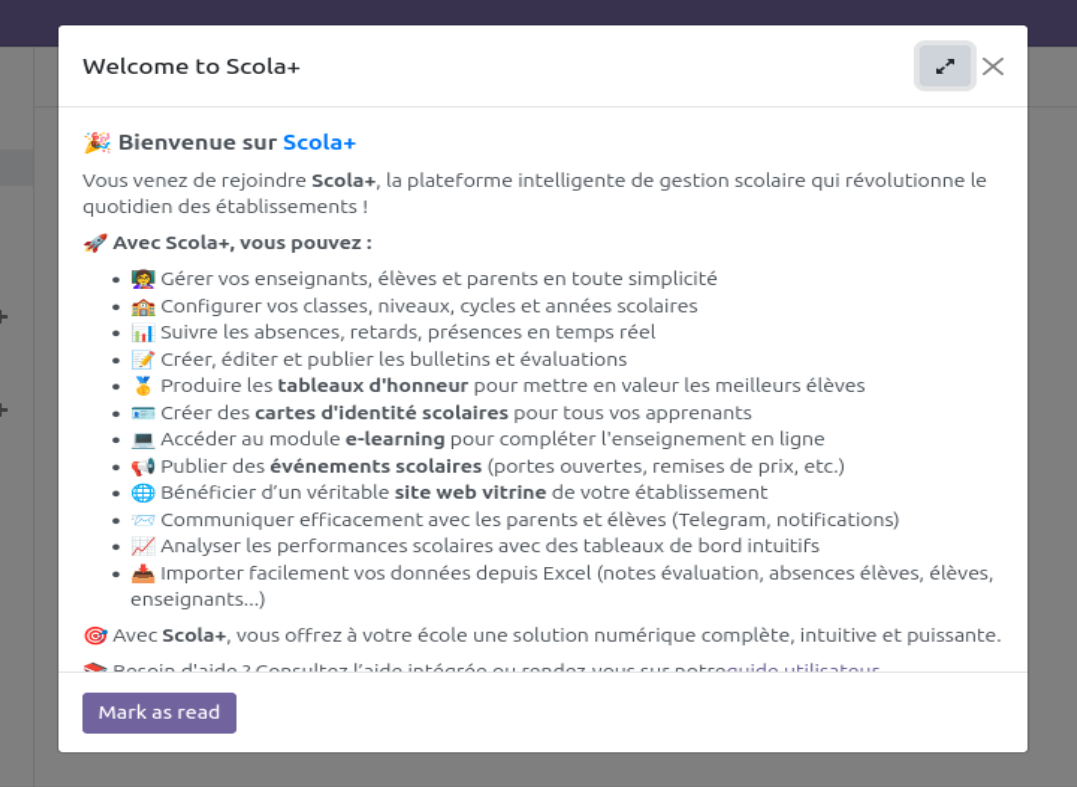Expand the welcome dialog to full screen
Image resolution: width=1077 pixels, height=787 pixels.
coord(945,67)
